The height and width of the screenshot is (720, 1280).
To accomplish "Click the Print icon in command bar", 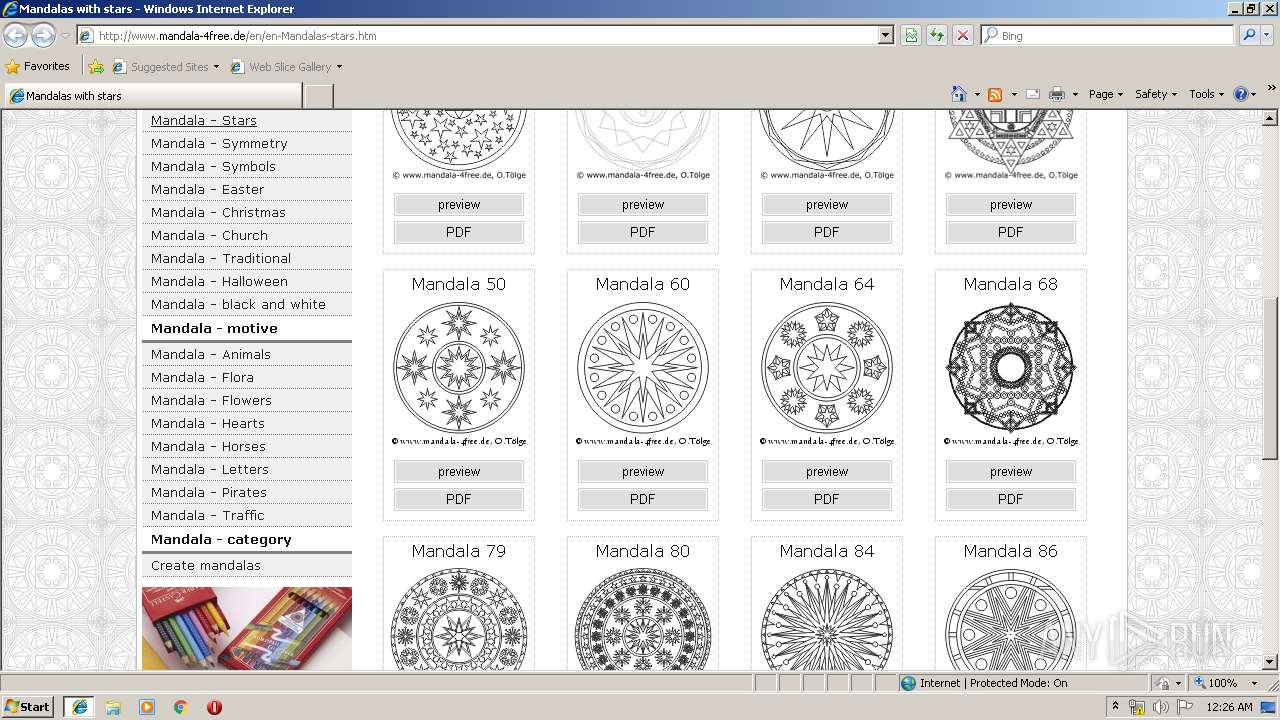I will (1057, 94).
